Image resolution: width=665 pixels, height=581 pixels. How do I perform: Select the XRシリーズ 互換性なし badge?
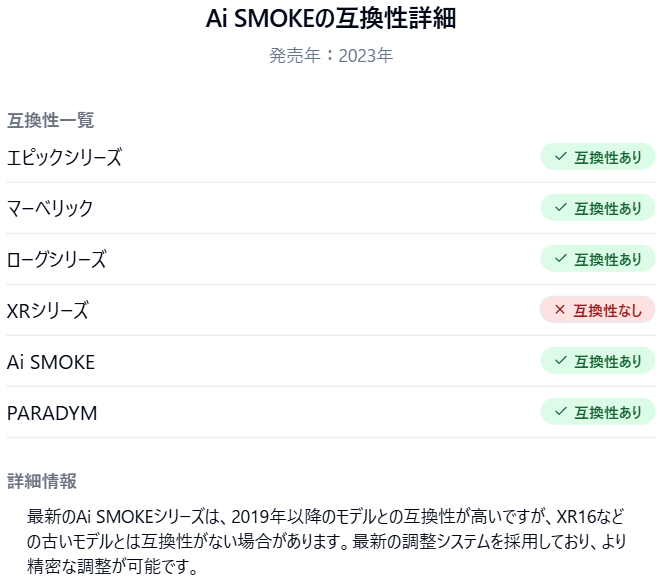(x=598, y=310)
